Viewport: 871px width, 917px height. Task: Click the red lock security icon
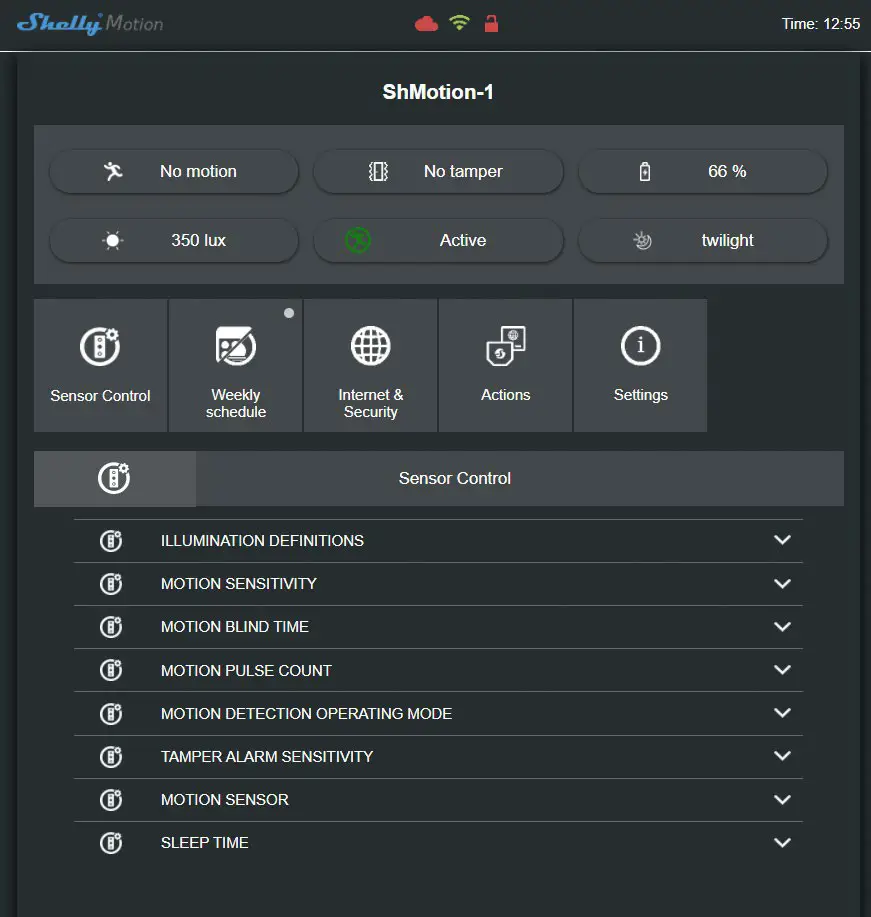[x=491, y=23]
